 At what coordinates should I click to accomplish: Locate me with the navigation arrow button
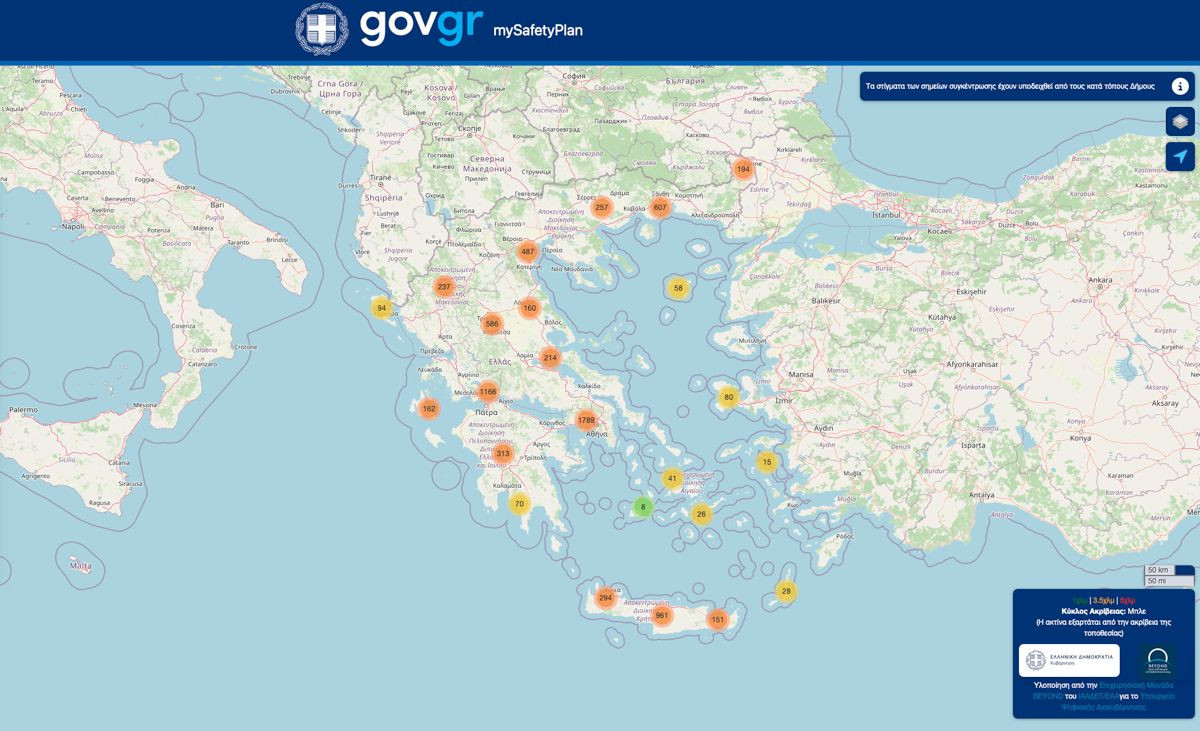pyautogui.click(x=1180, y=157)
